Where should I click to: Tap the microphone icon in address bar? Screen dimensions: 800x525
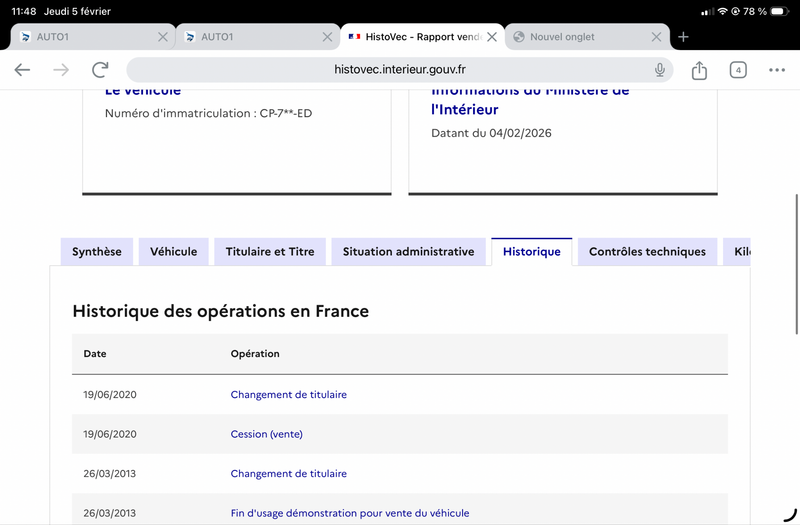[659, 69]
